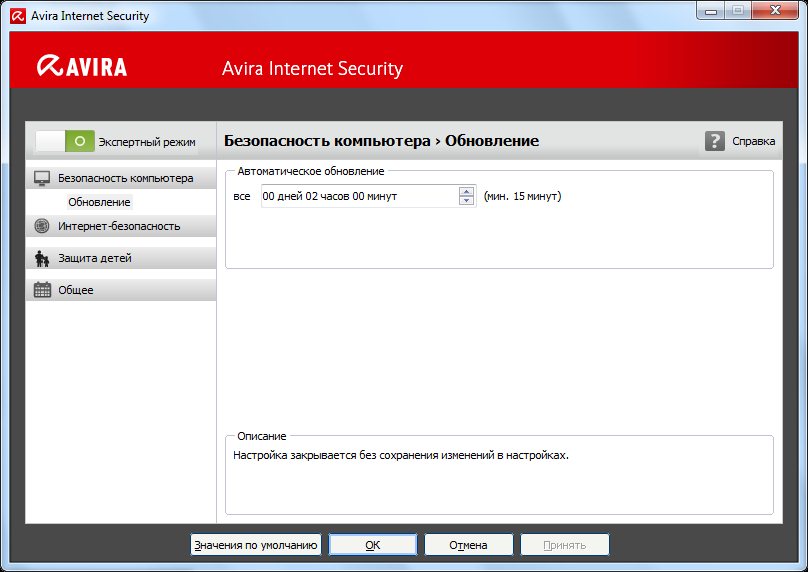The image size is (808, 572).
Task: Cancel changes with the Отмена button
Action: (468, 545)
